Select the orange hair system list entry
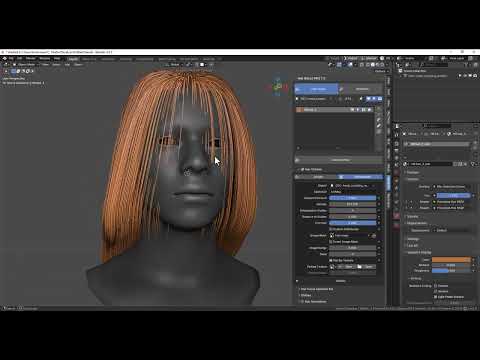Screen dimensions: 480x360 (x=334, y=110)
